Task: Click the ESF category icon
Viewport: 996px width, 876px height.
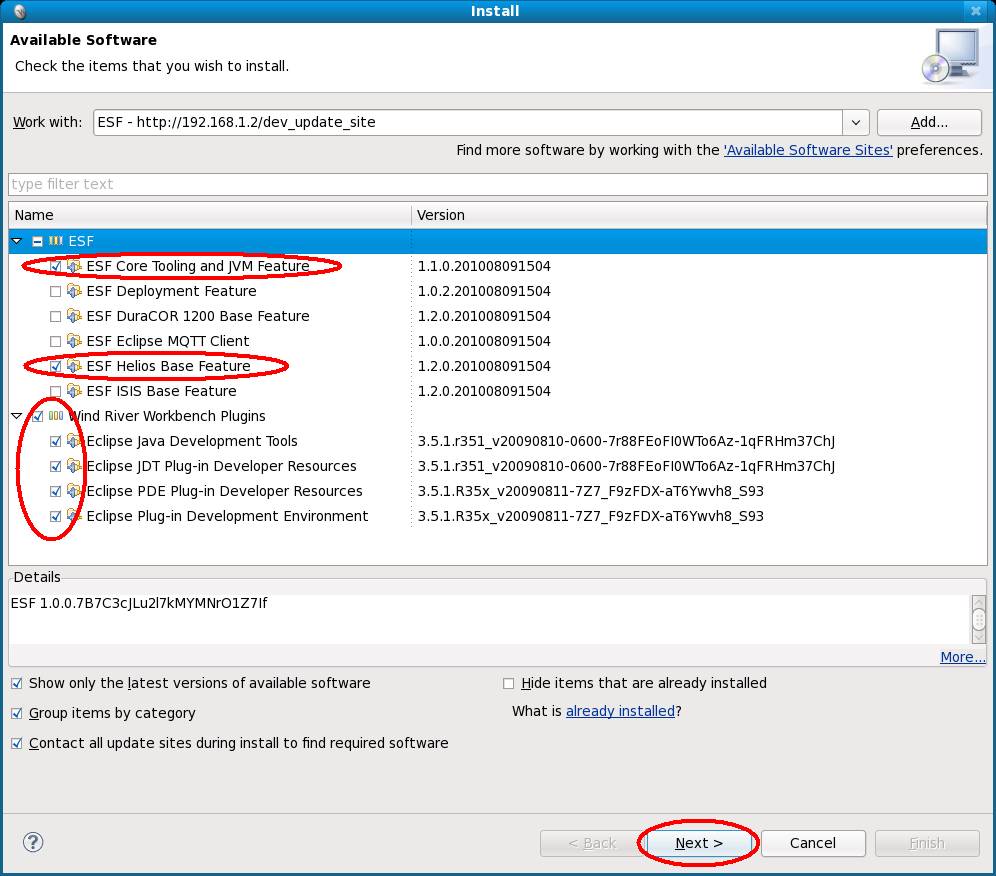Action: [56, 241]
